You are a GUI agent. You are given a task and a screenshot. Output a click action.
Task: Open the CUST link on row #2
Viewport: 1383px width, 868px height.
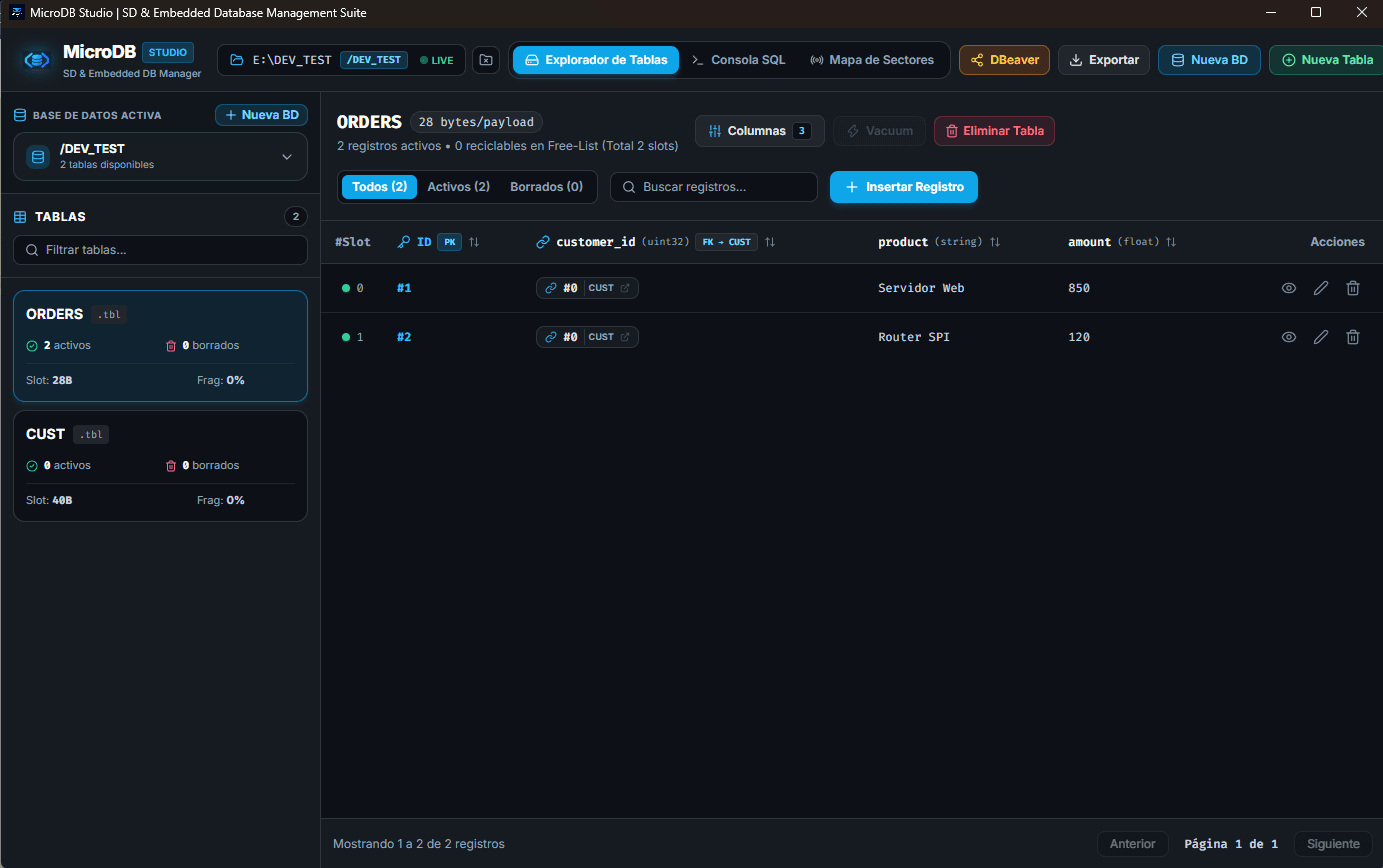coord(587,337)
